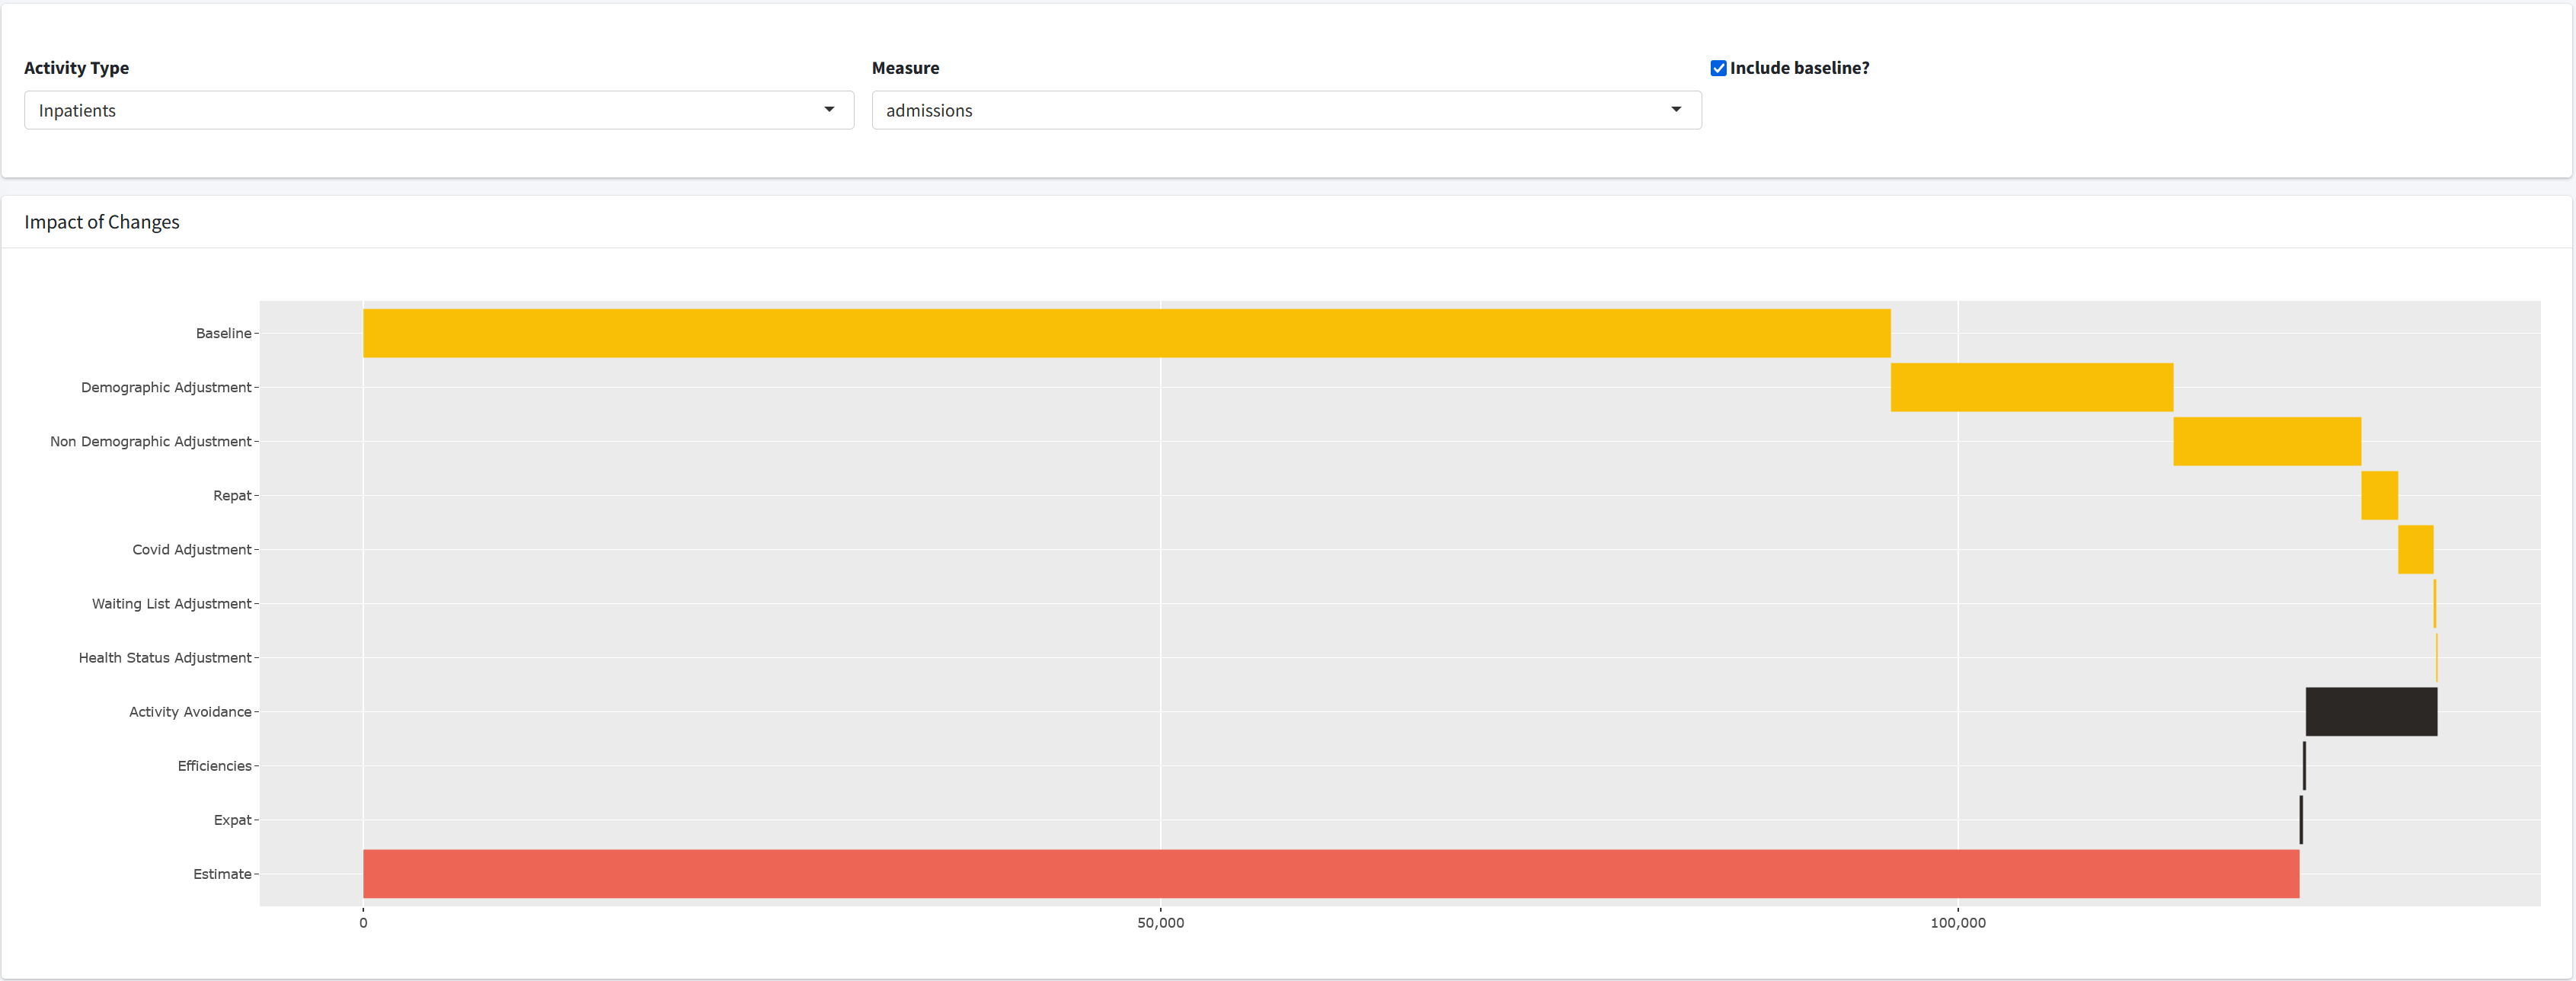Click the 50,000 axis tick label

tap(1160, 922)
